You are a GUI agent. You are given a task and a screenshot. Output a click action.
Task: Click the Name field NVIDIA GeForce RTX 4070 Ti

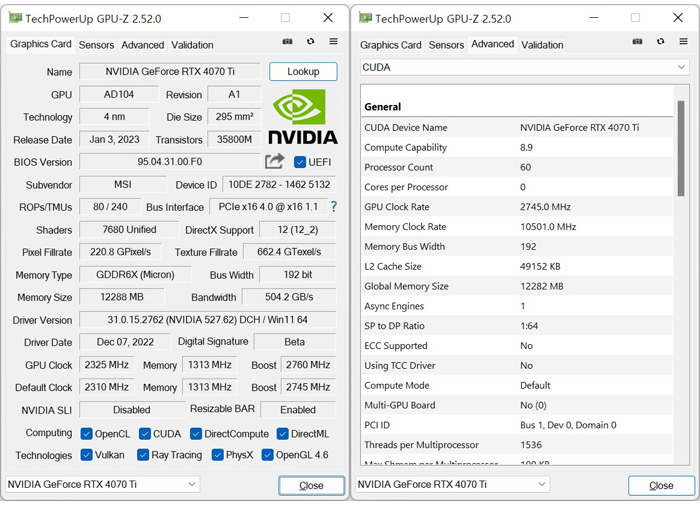point(170,71)
